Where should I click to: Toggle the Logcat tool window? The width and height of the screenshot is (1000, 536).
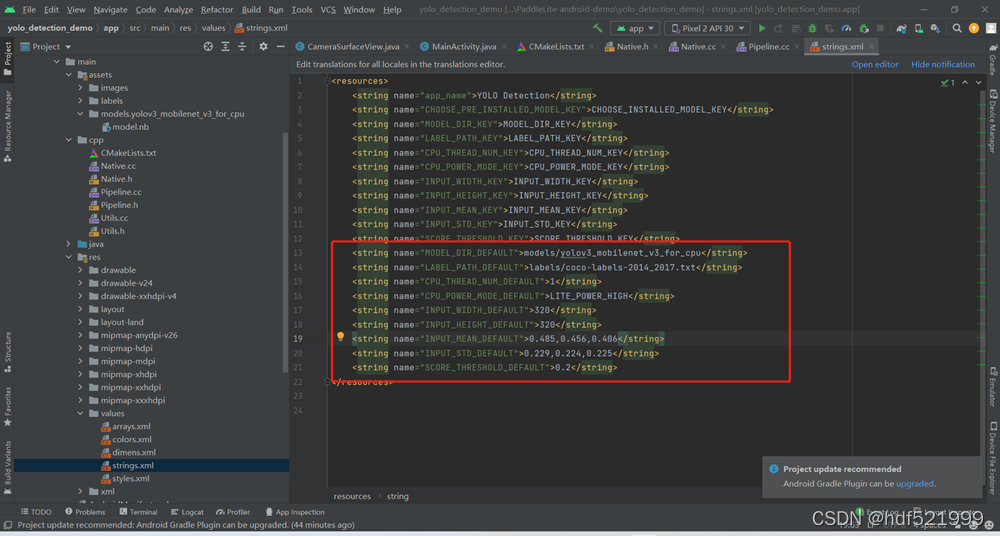[x=188, y=512]
